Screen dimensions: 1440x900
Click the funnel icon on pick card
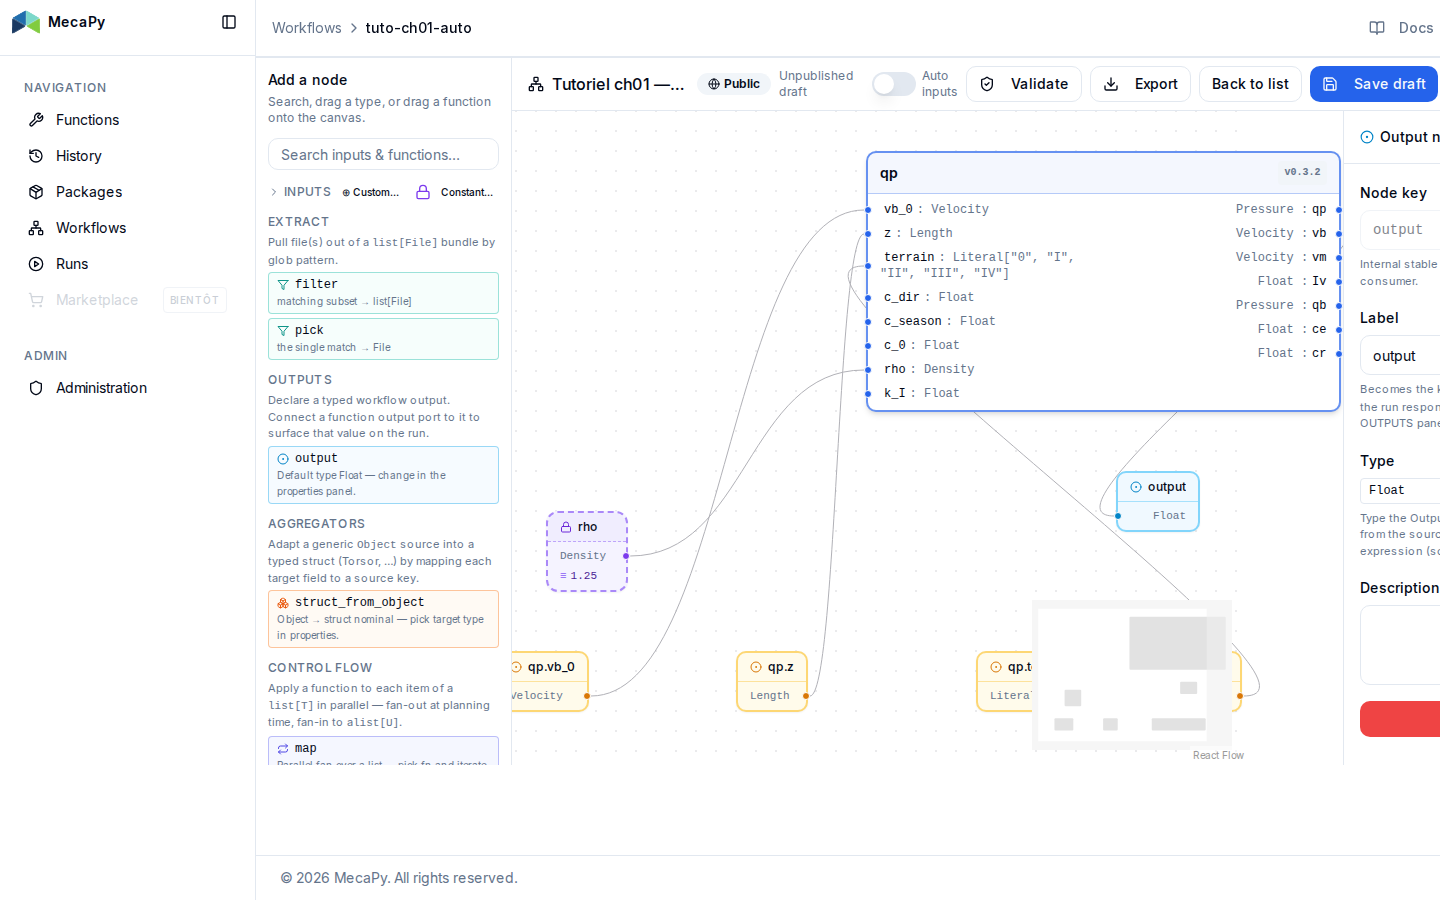[x=283, y=331]
